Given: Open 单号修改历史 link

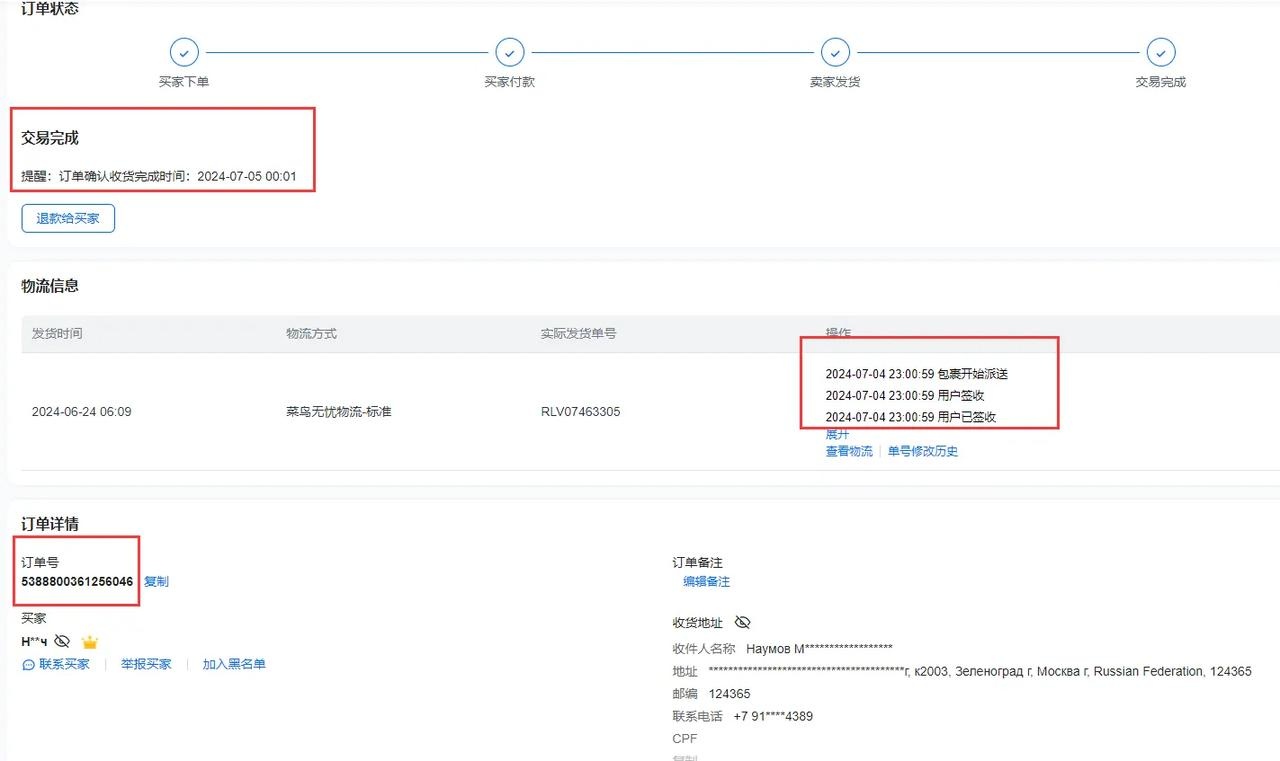Looking at the screenshot, I should [923, 451].
